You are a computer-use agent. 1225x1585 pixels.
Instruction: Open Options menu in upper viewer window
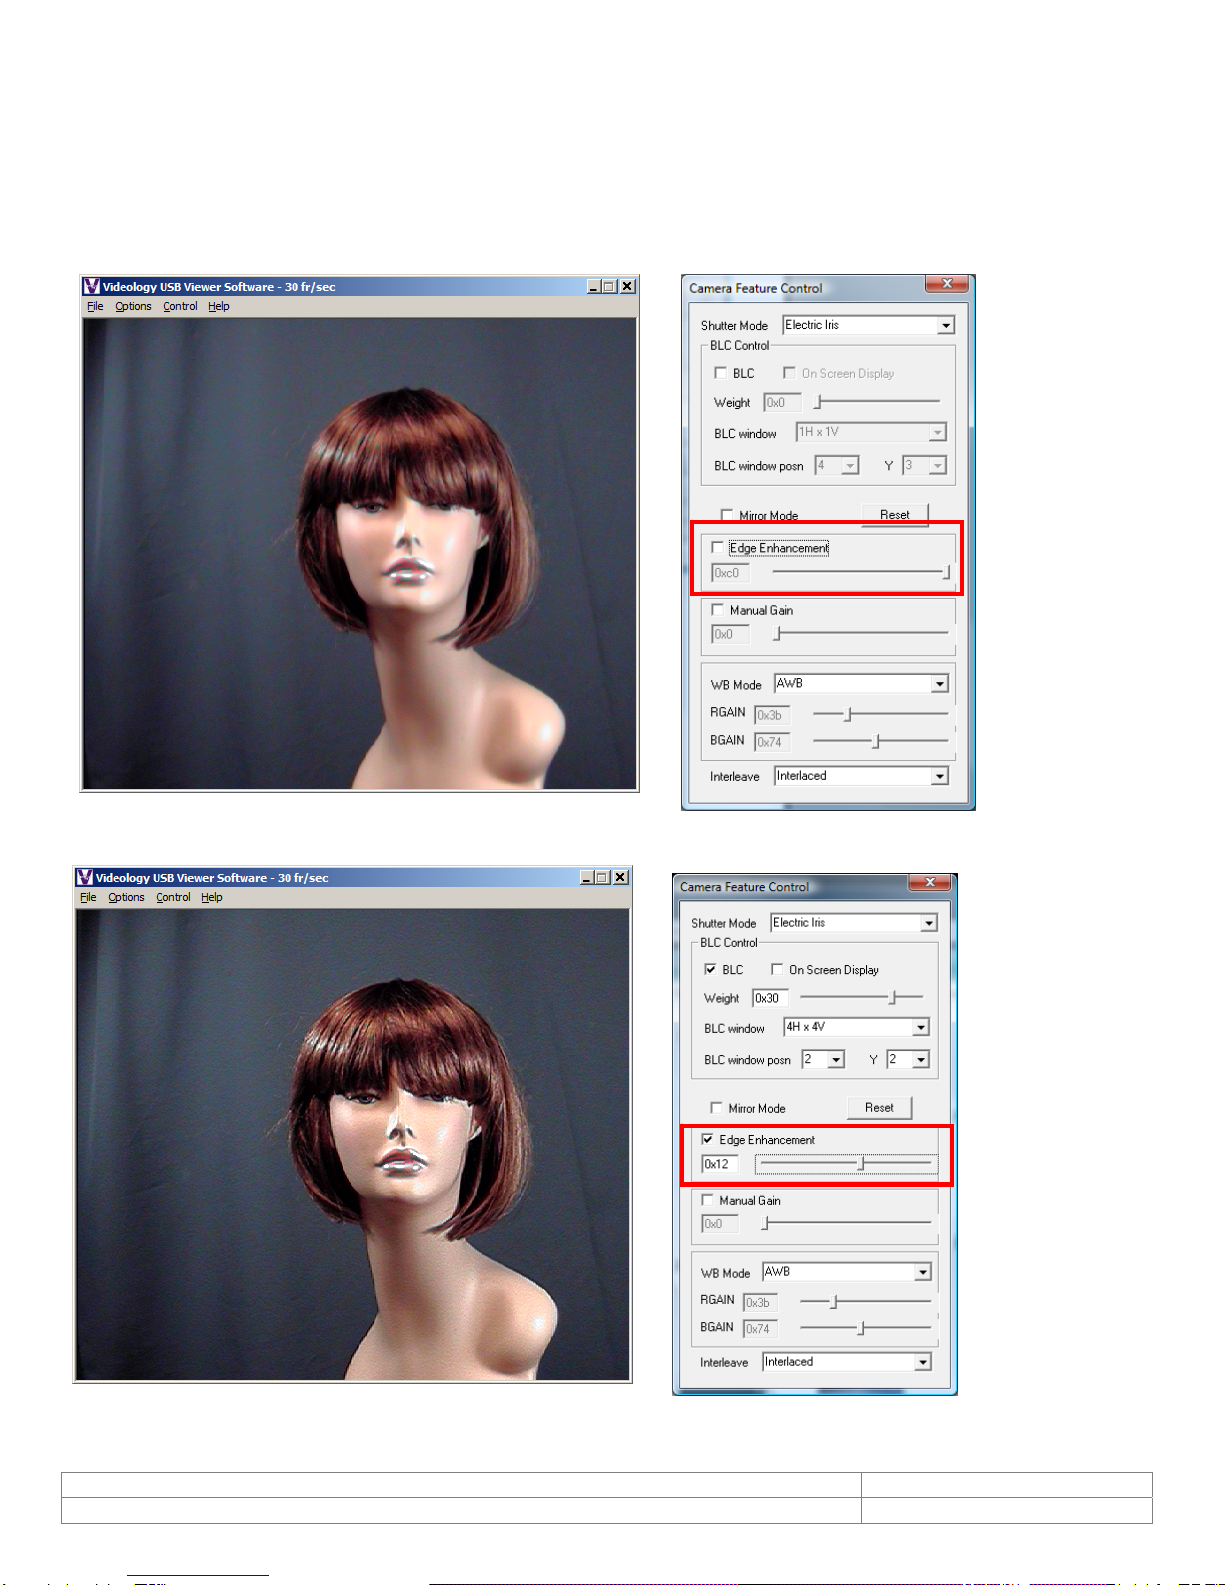[133, 306]
